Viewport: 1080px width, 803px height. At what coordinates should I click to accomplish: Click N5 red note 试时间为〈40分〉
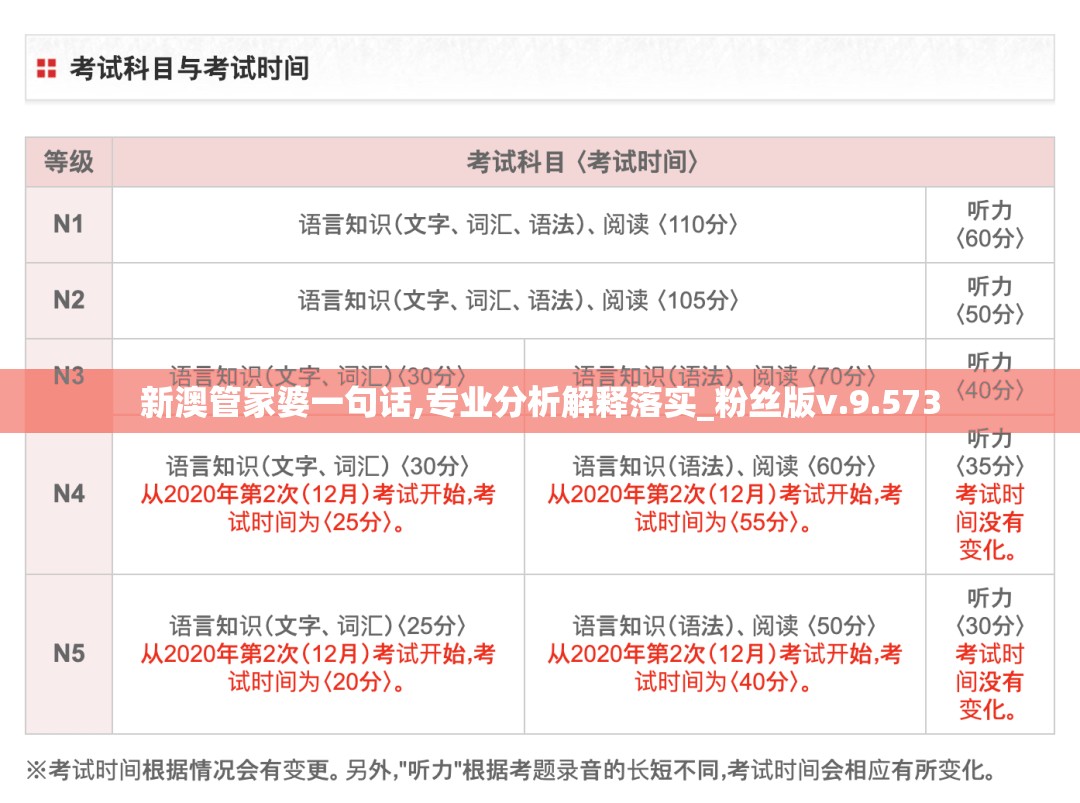coord(725,682)
